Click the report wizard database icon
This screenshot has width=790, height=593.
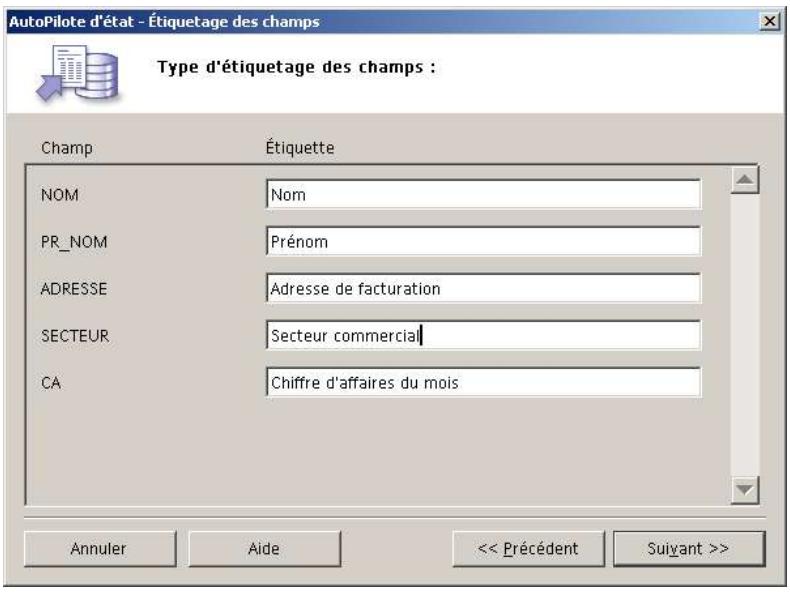tap(79, 73)
